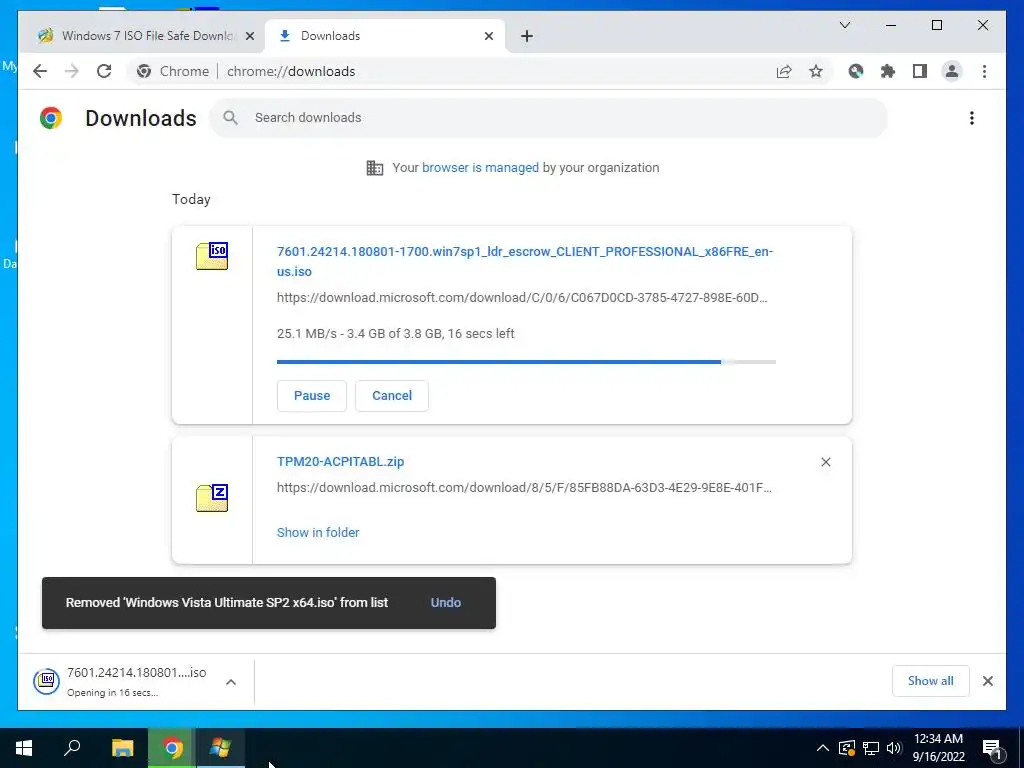The width and height of the screenshot is (1024, 768).
Task: Open the notification center icon
Action: coord(991,748)
